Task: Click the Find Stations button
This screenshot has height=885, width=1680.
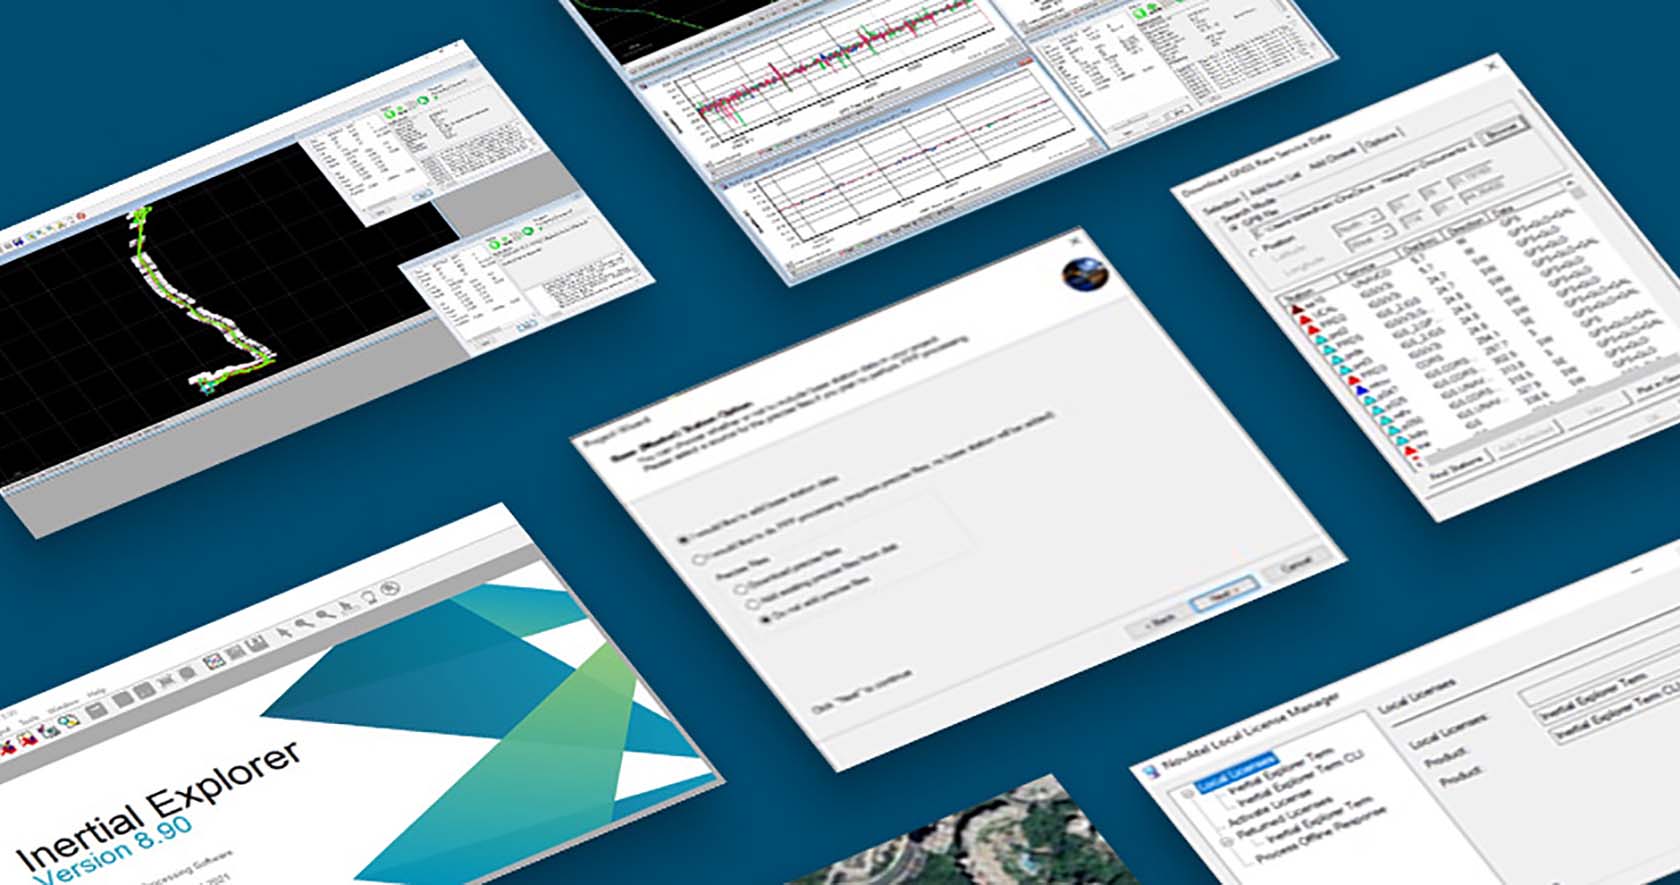Action: pos(1456,467)
